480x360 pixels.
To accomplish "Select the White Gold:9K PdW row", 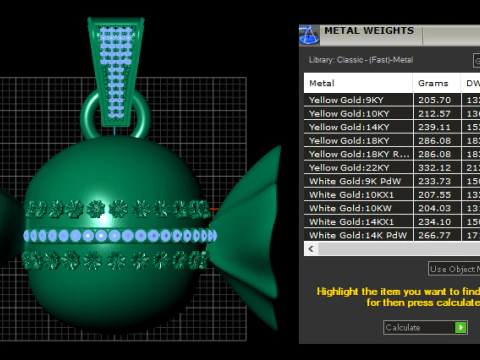I will coord(392,181).
